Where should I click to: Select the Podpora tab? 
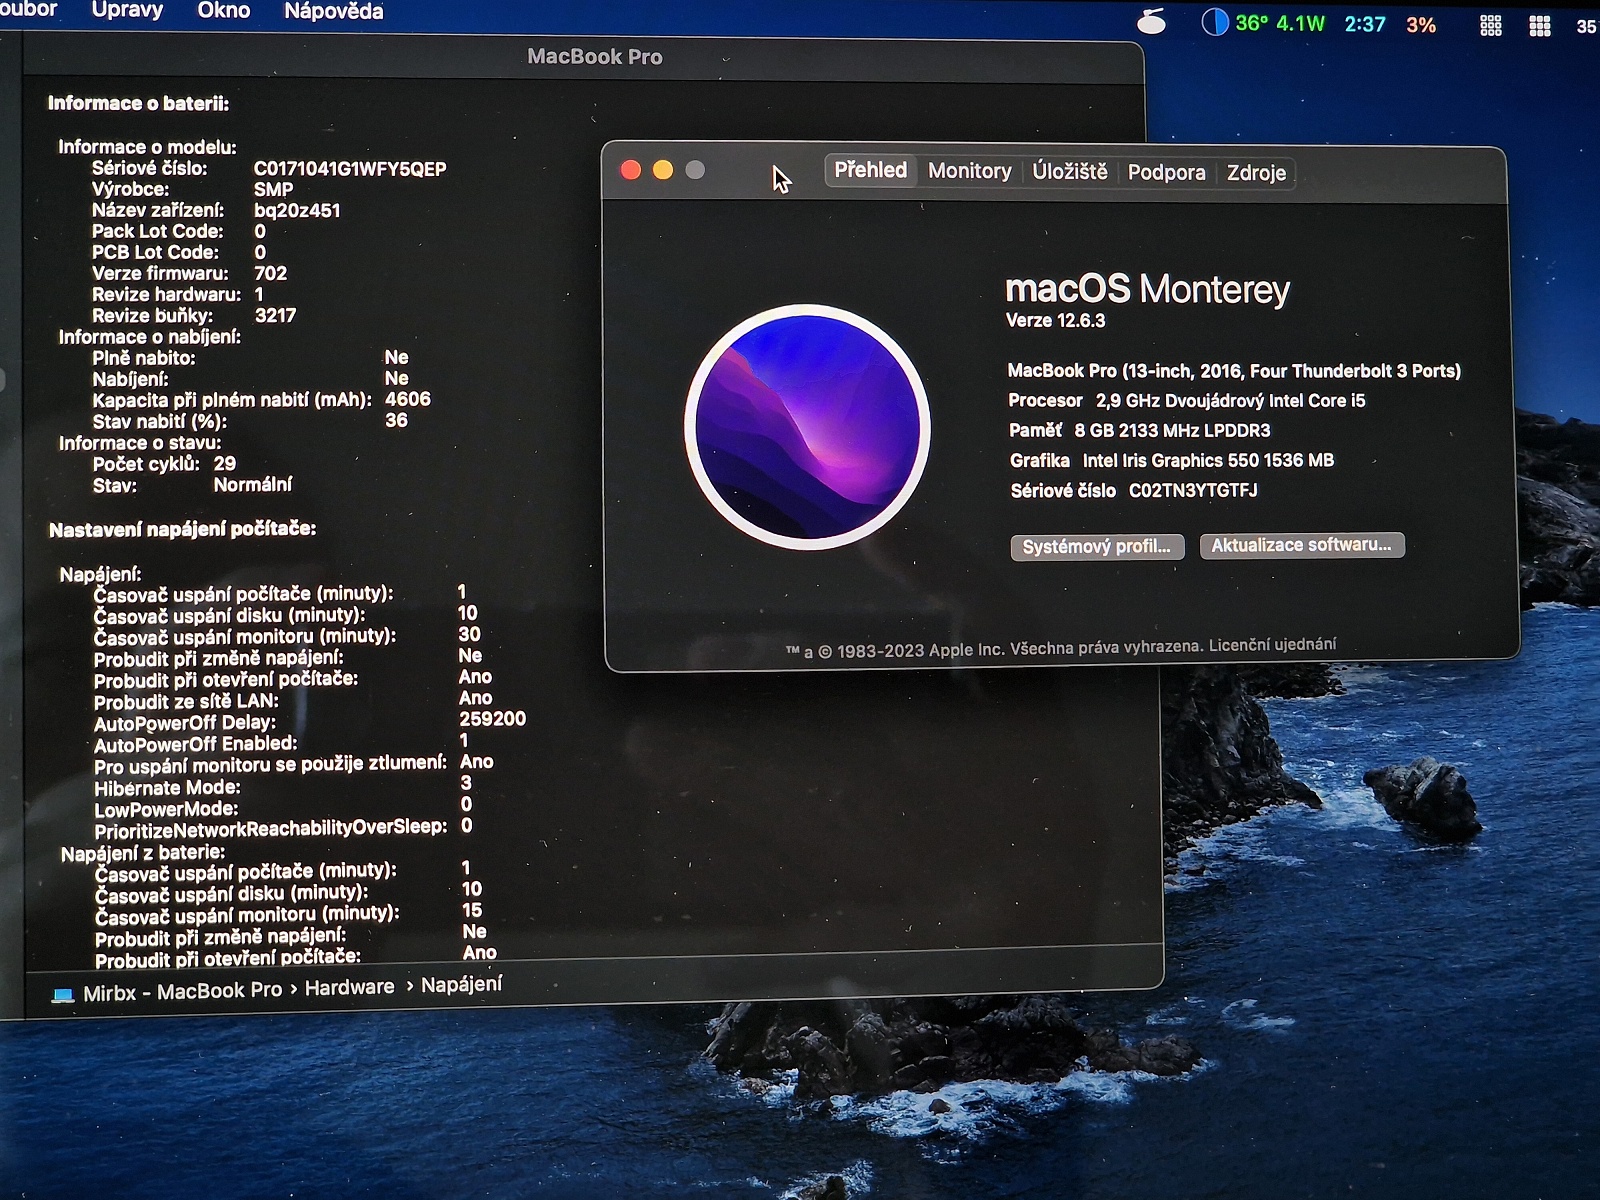(1166, 173)
